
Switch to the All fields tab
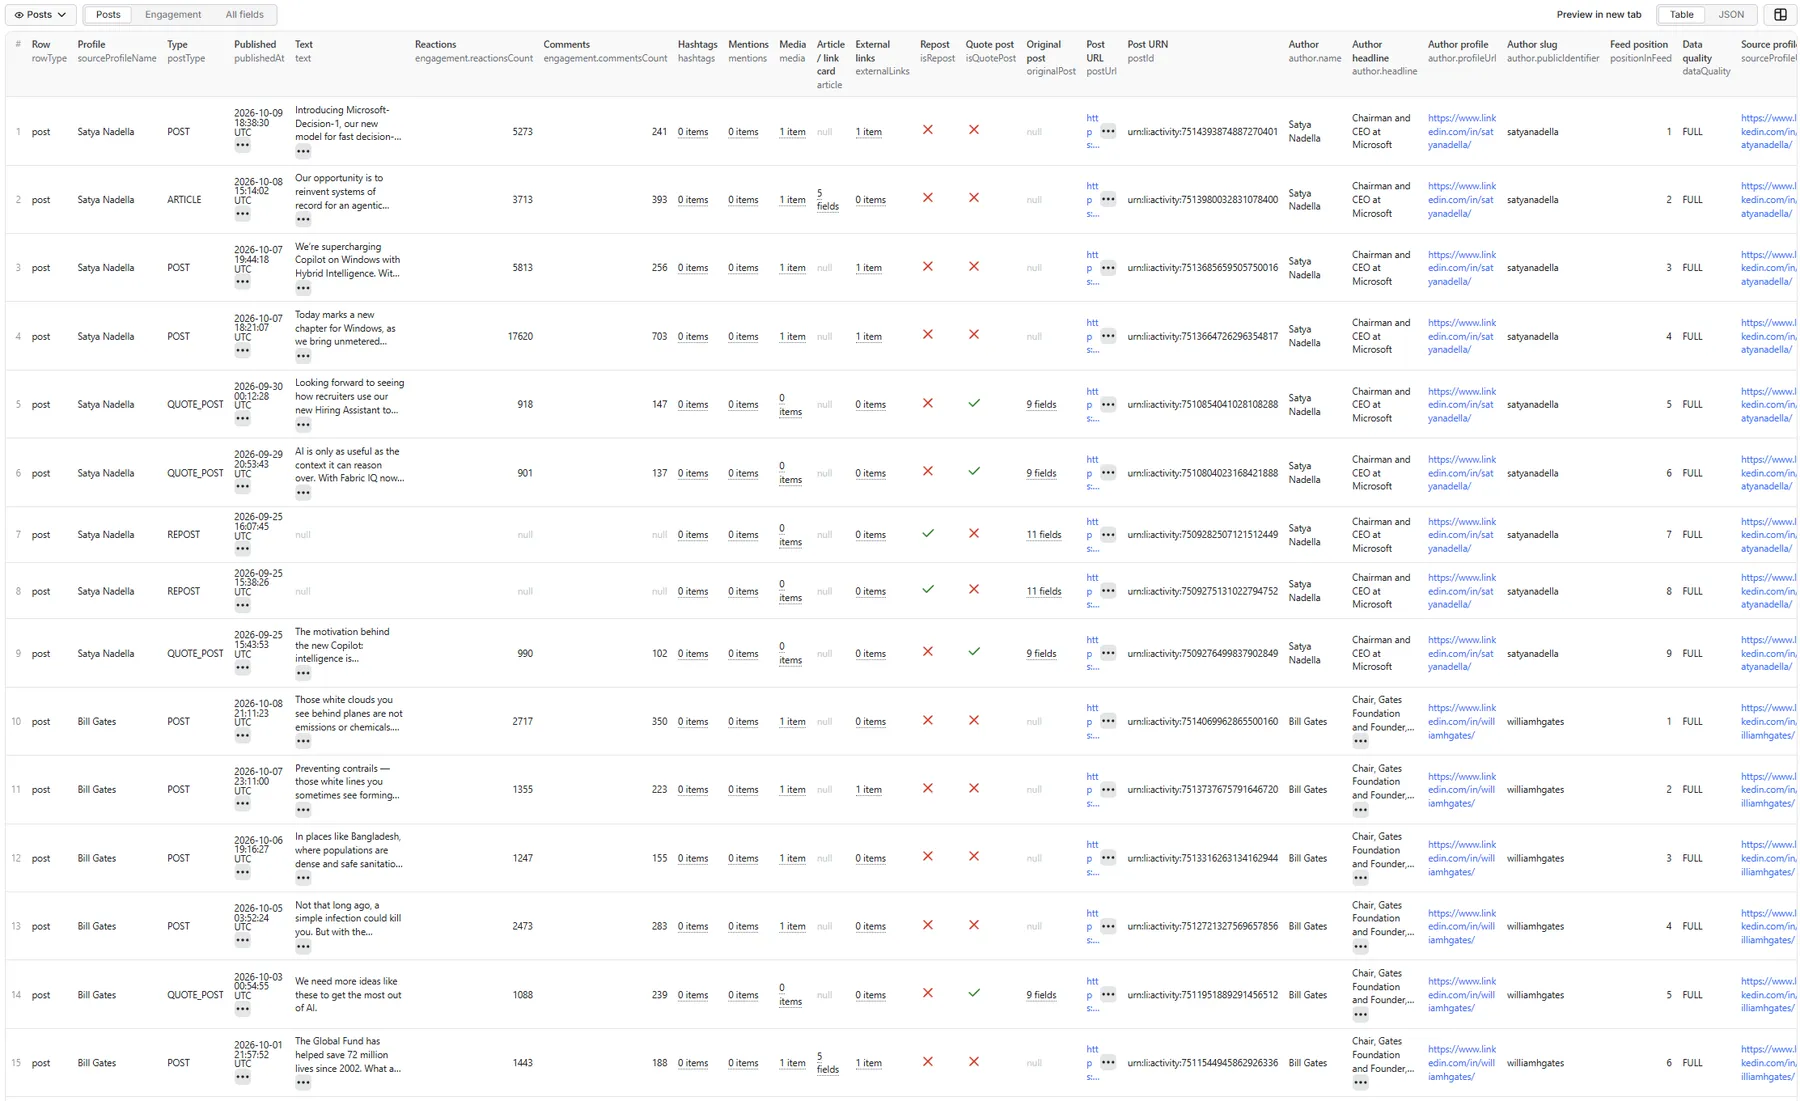coord(244,15)
